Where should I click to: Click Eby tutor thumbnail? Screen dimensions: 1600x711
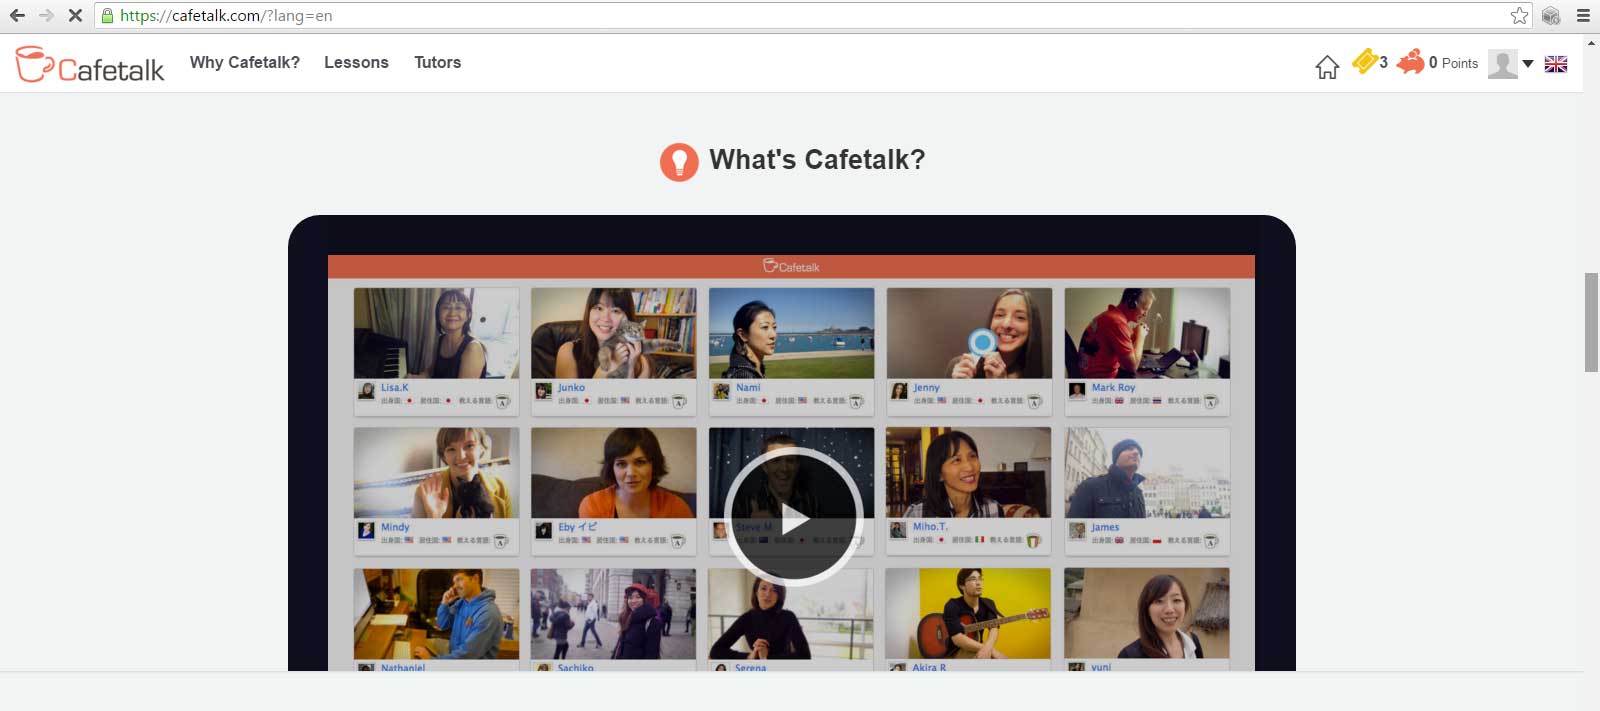(614, 473)
